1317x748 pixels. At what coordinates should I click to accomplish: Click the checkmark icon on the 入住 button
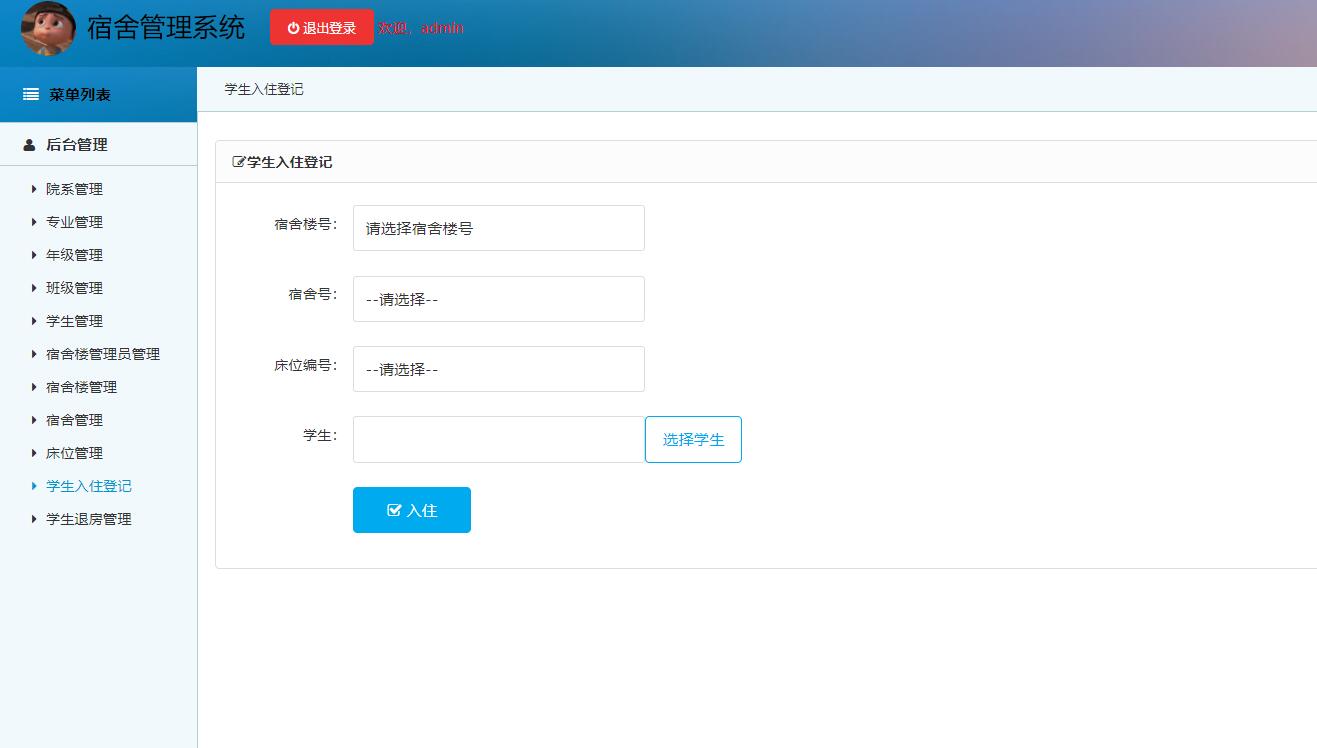395,509
